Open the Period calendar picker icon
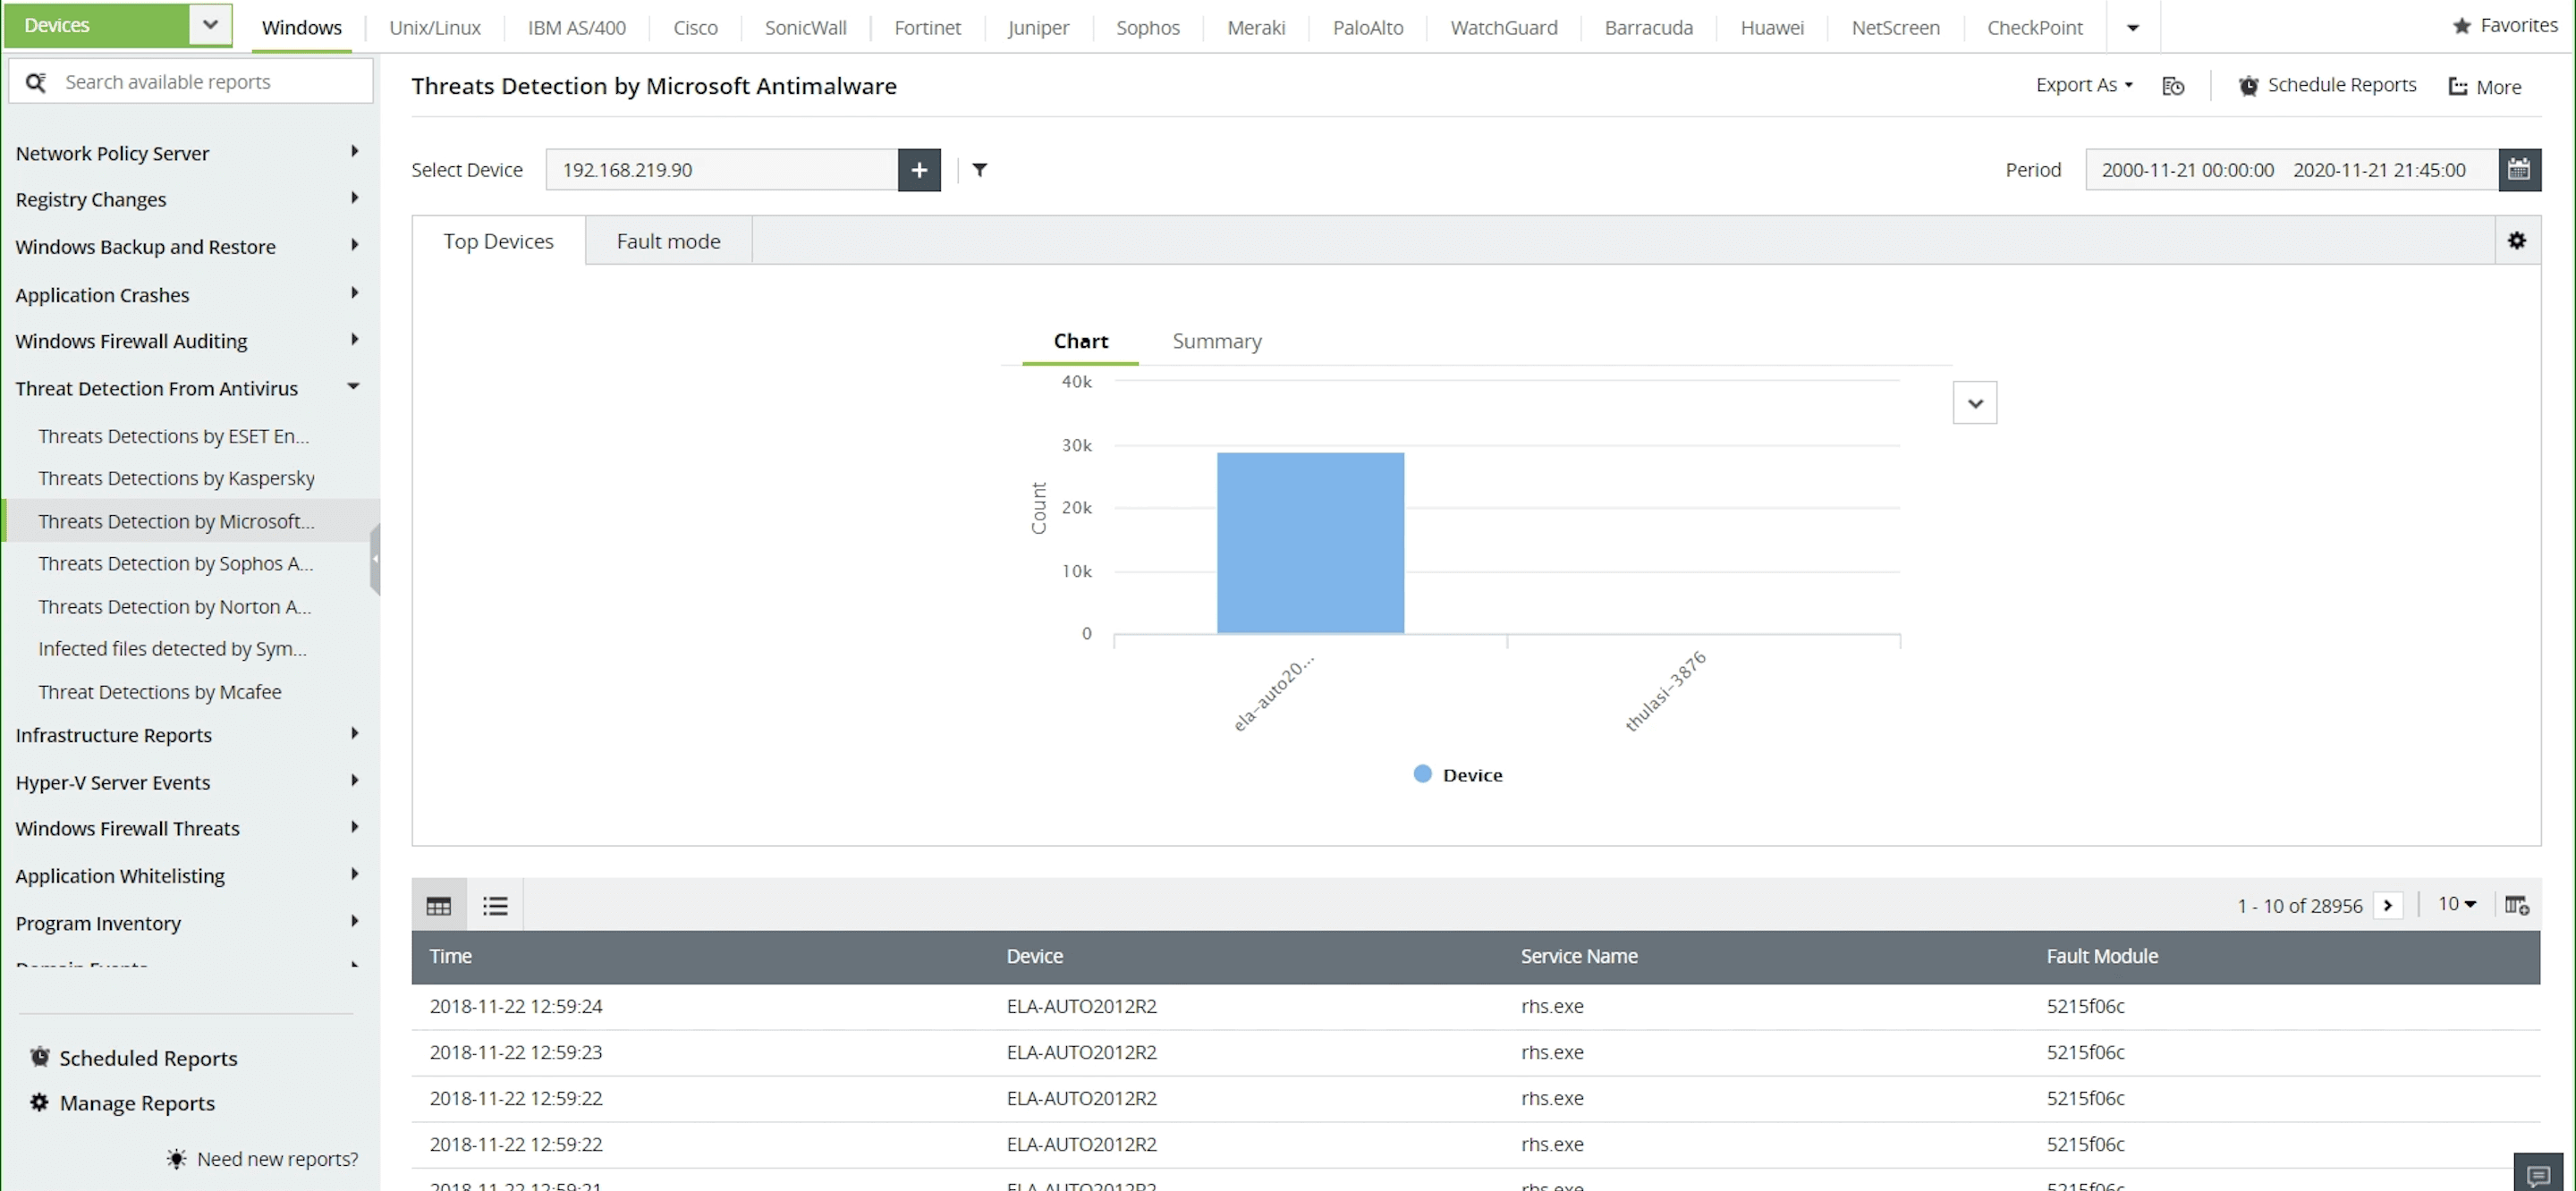 pos(2518,170)
